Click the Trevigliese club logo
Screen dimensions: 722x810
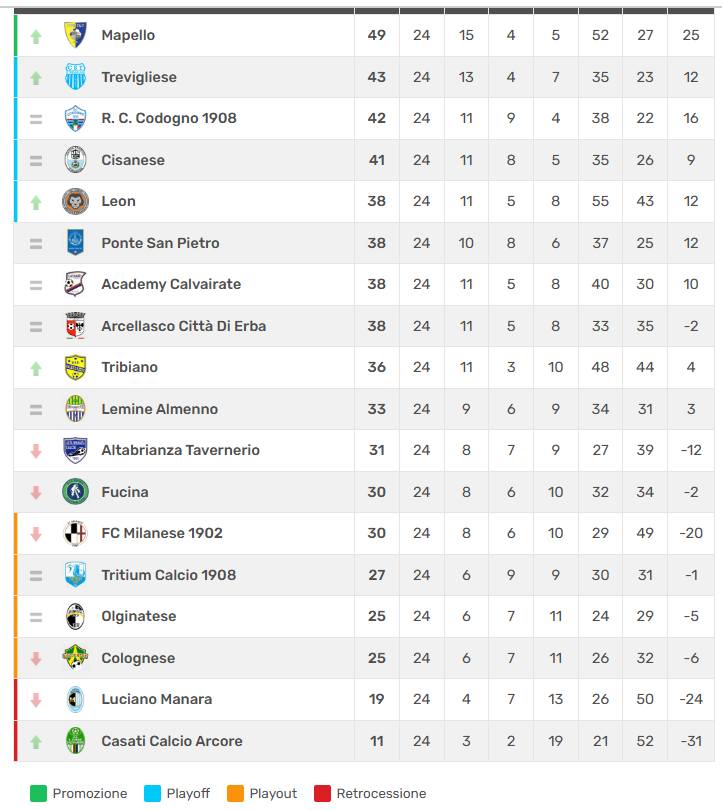coord(75,77)
